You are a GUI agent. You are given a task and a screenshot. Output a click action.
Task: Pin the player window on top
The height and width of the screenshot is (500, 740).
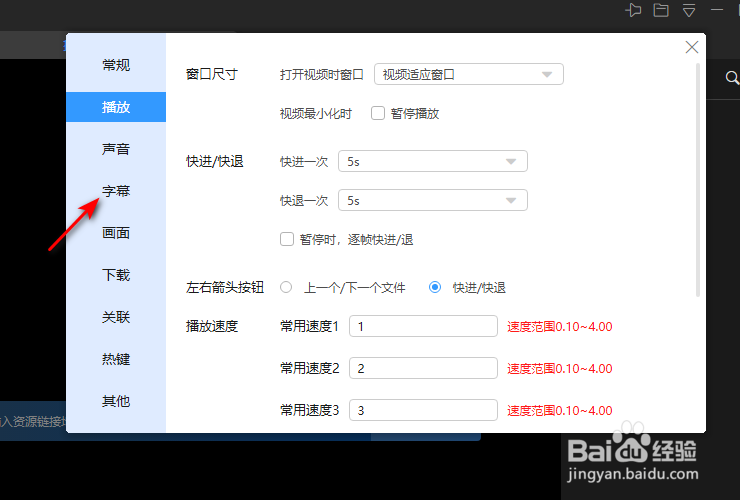click(x=633, y=10)
